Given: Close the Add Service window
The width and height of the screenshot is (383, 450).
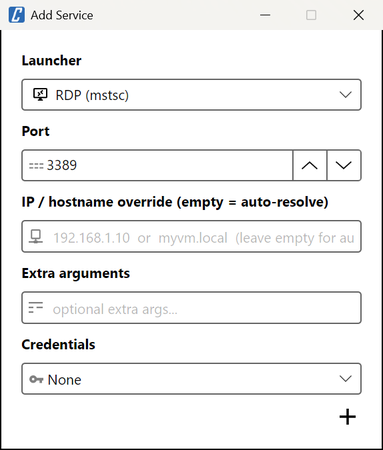Looking at the screenshot, I should point(359,15).
